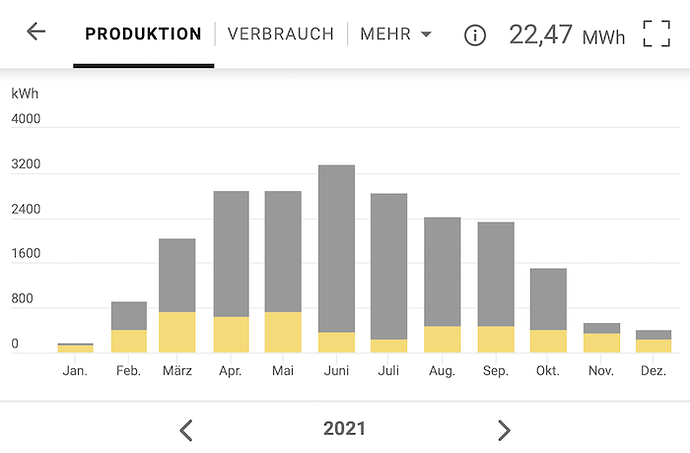Go to next year with right chevron
690x453 pixels.
pos(504,430)
